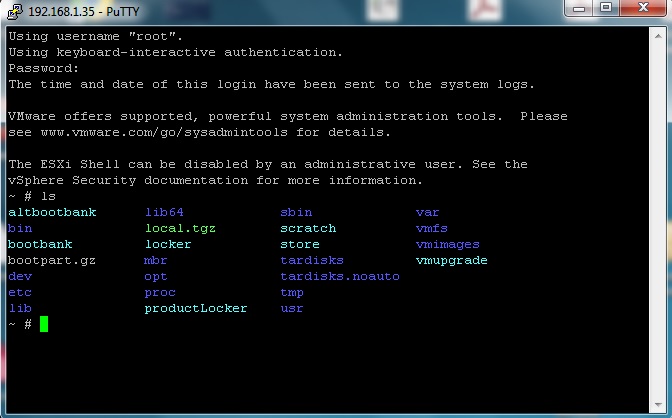Open the PuTTY system menu icon
This screenshot has height=418, width=672.
point(13,12)
